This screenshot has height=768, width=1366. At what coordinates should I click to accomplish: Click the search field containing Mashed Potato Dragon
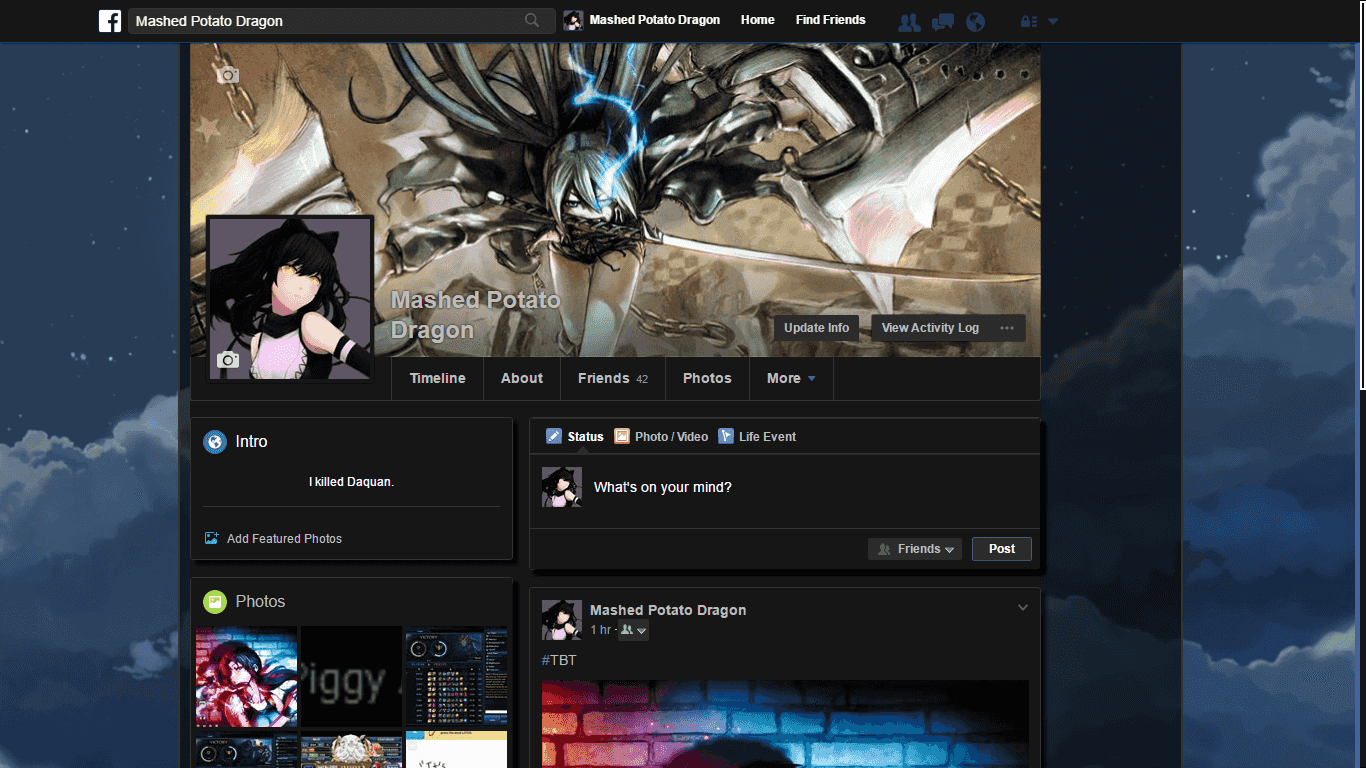(x=342, y=21)
